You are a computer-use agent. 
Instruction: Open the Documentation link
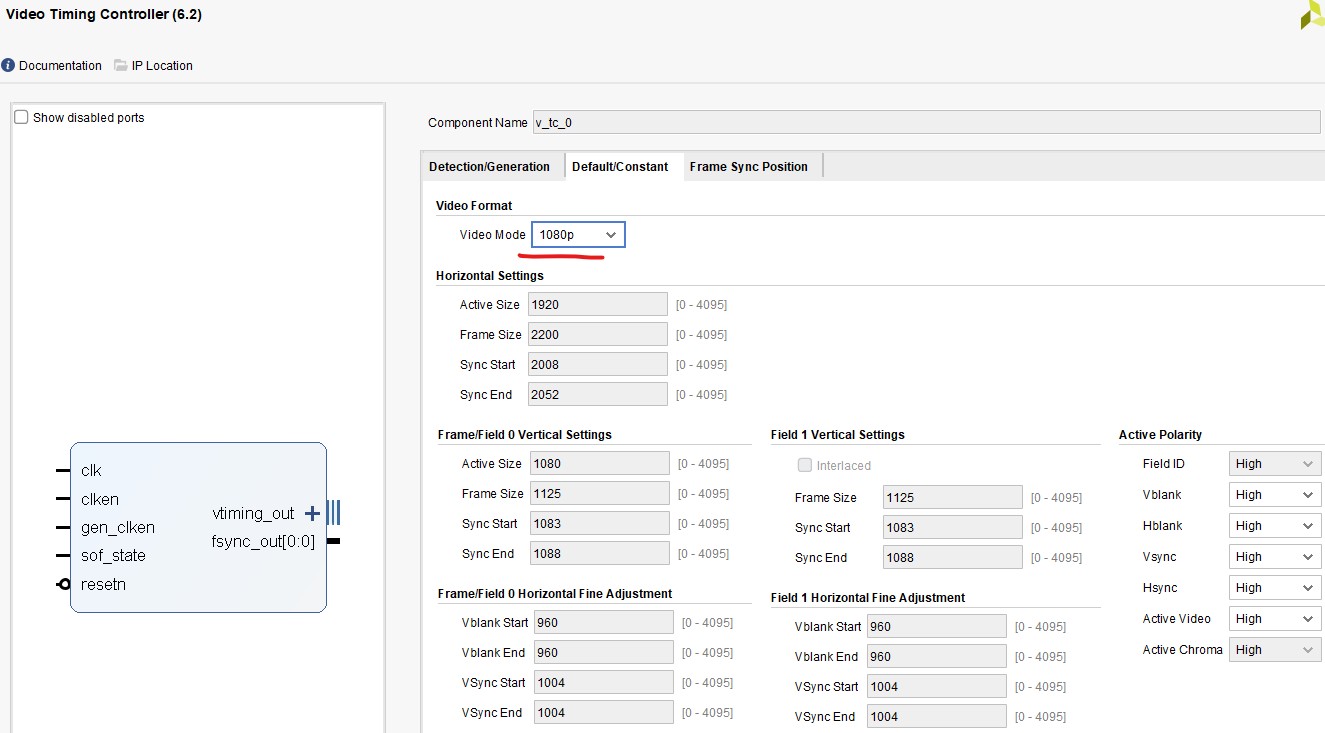(x=60, y=66)
